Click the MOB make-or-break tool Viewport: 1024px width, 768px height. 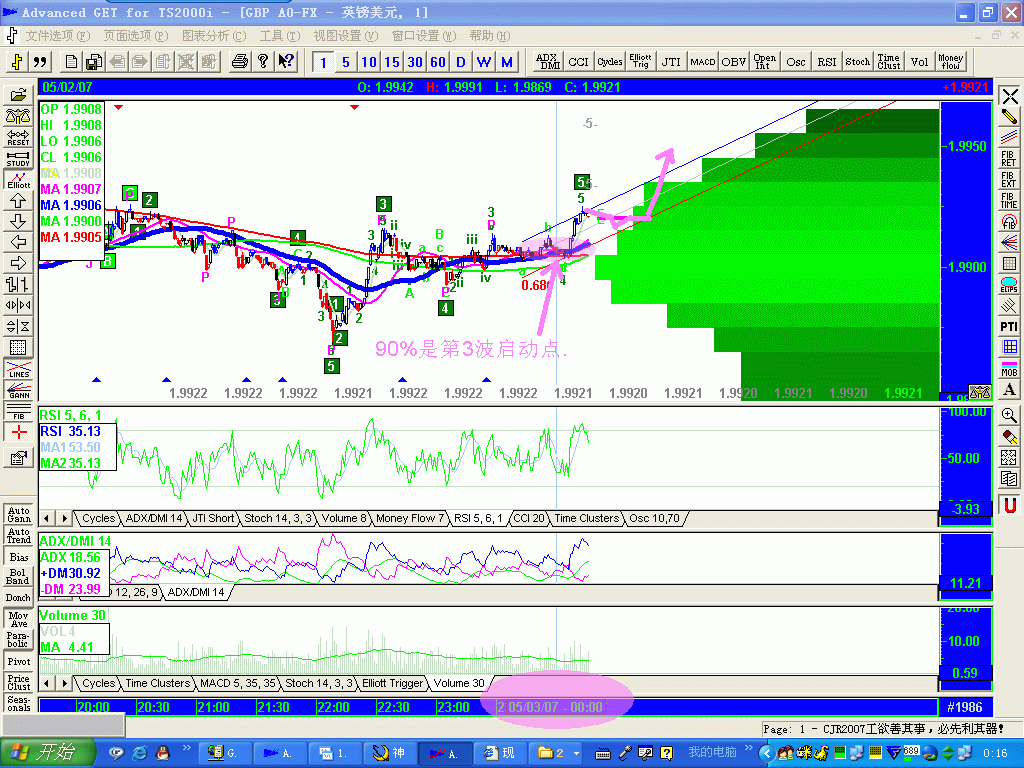1009,368
